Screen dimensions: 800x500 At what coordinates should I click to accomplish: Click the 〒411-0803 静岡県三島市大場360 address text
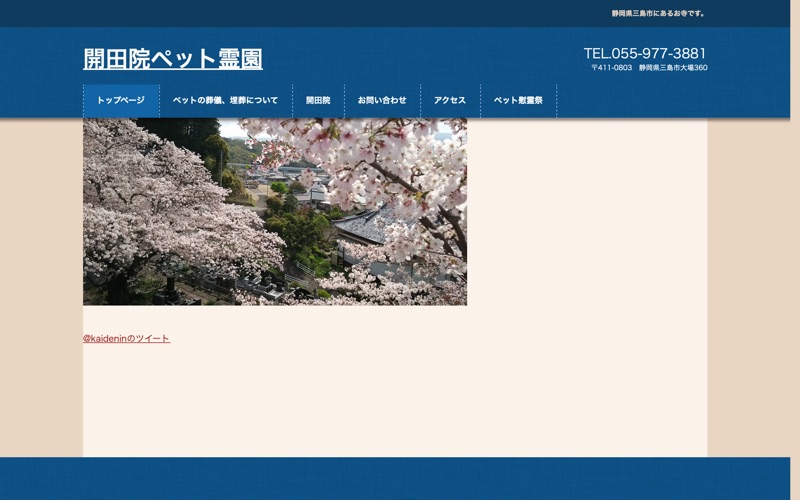(649, 67)
